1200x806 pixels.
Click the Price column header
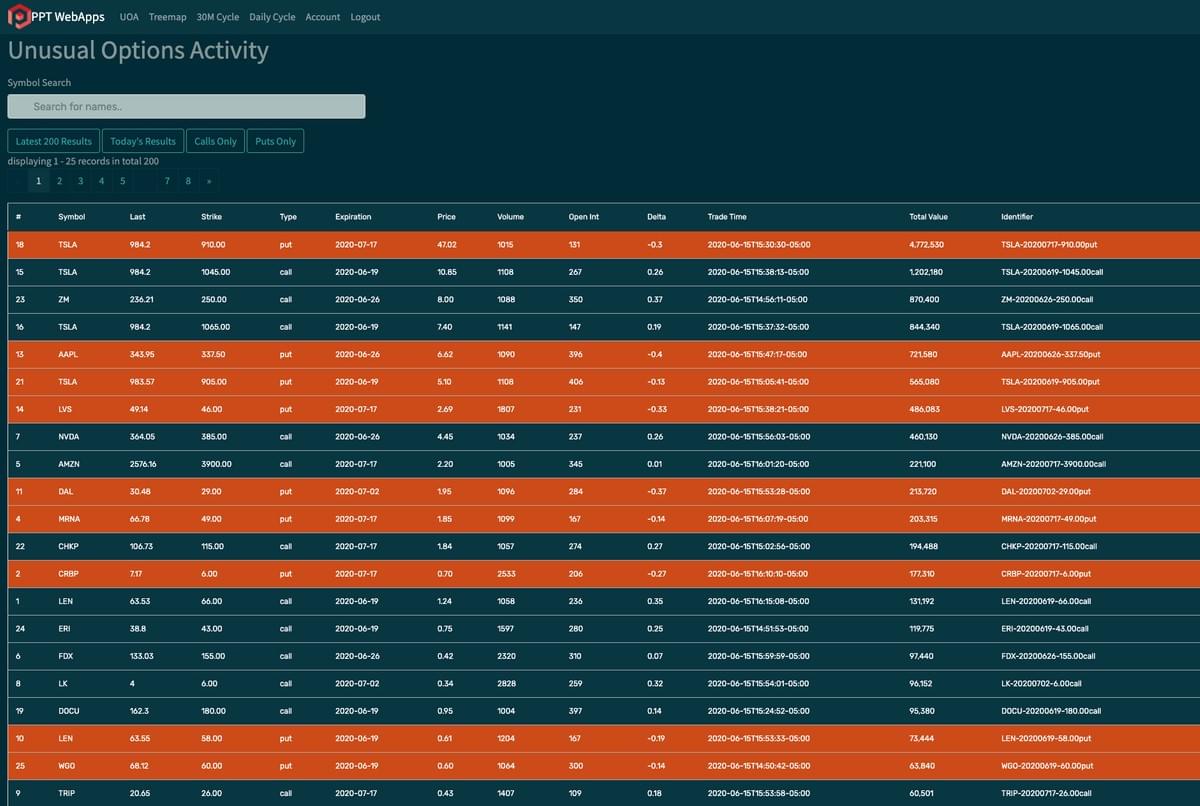(x=446, y=217)
